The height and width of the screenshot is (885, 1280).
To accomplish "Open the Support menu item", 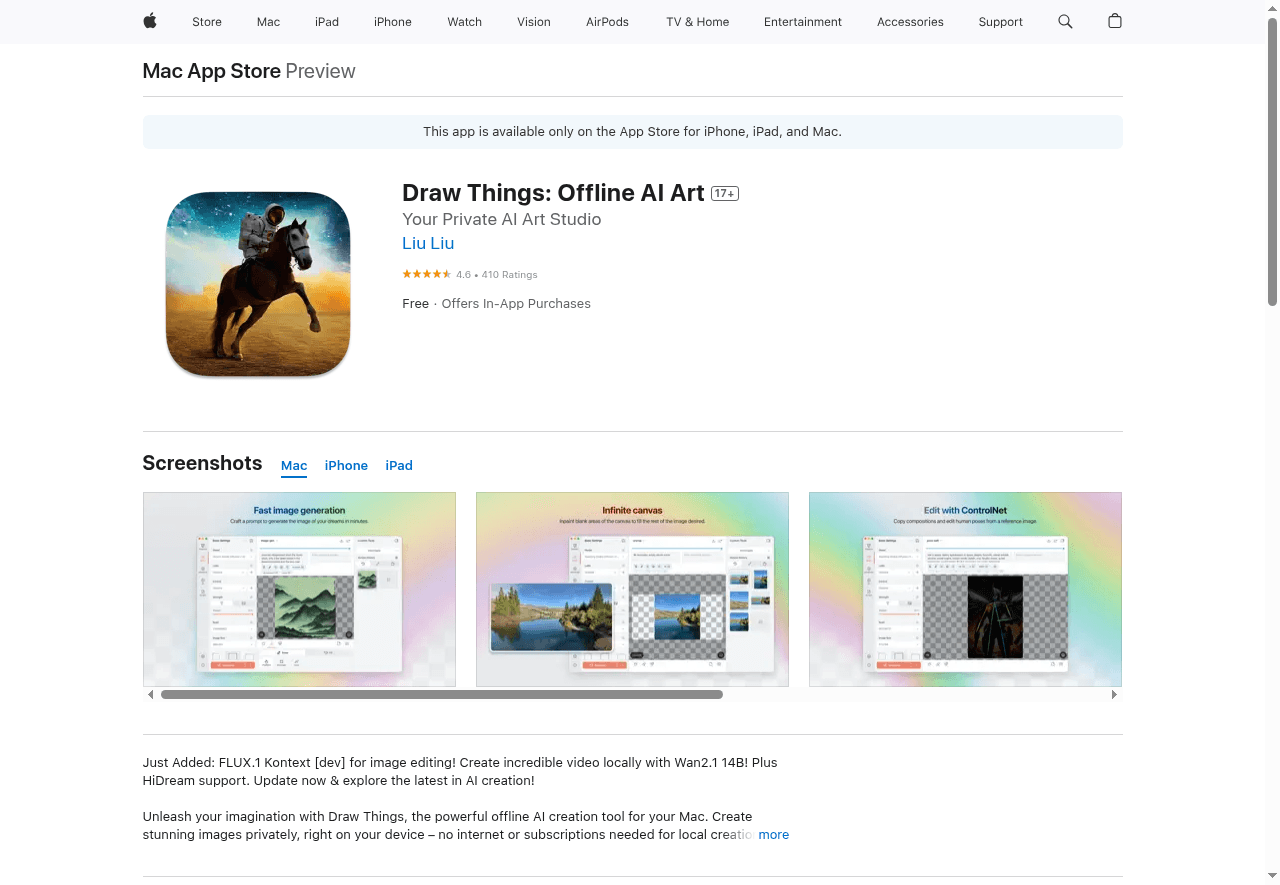I will pyautogui.click(x=1000, y=21).
